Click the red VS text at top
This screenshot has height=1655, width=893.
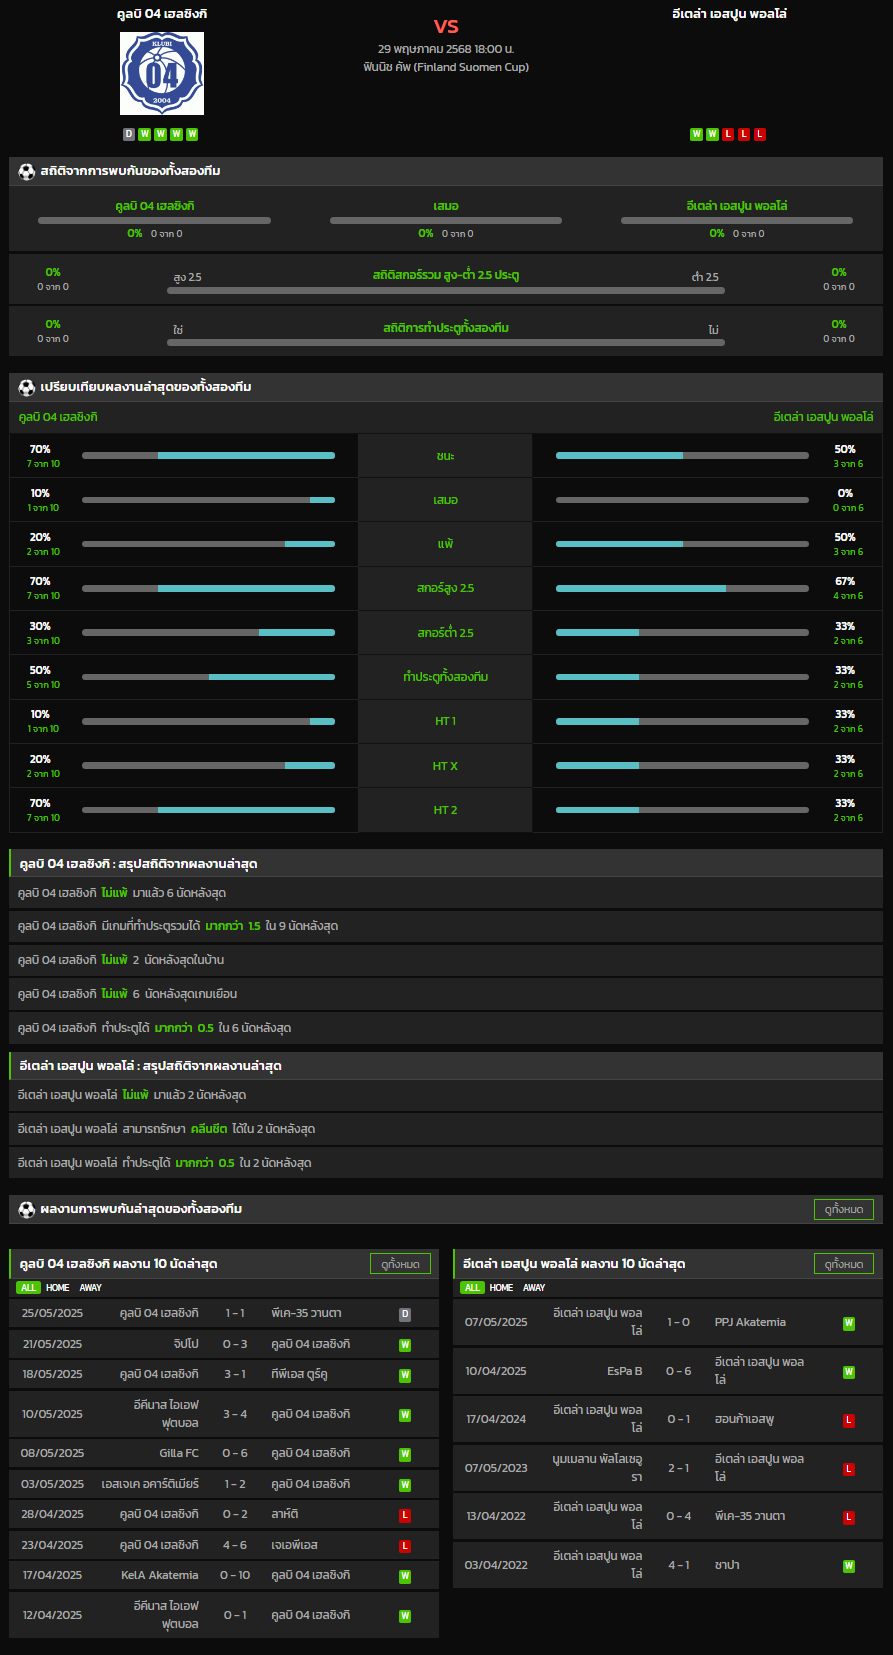click(x=446, y=26)
